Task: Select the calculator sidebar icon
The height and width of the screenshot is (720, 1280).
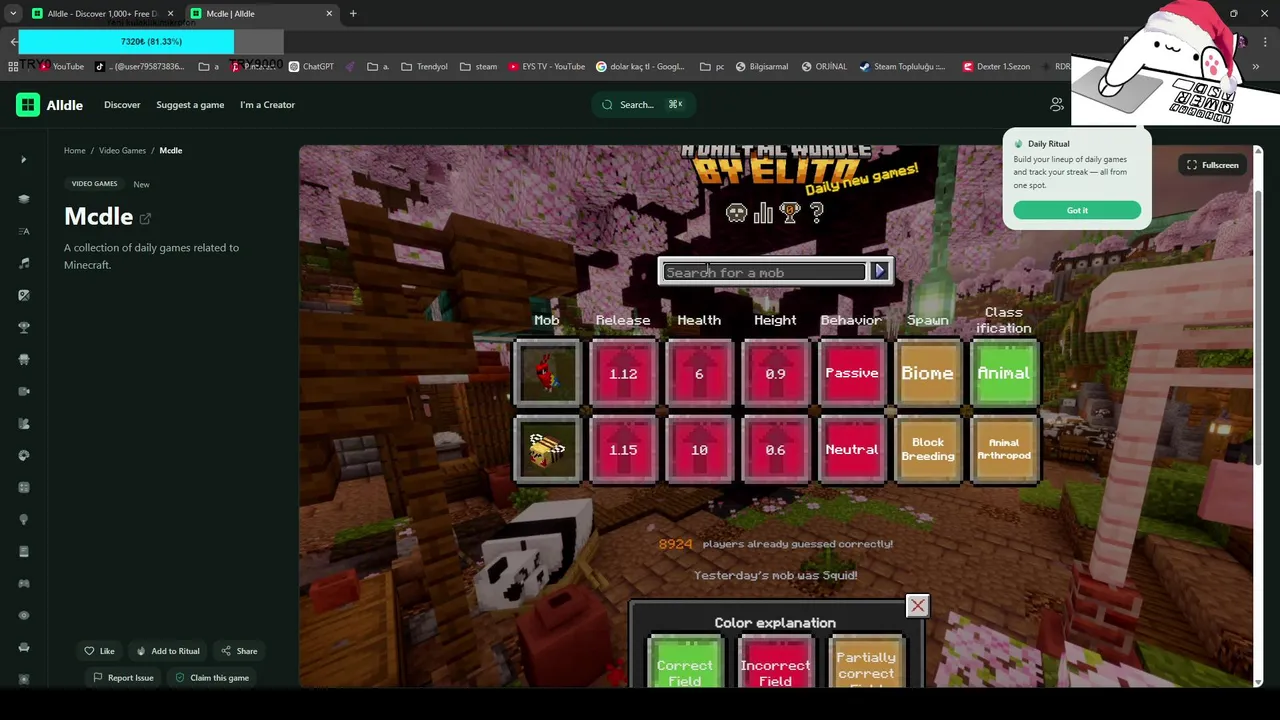Action: [24, 487]
